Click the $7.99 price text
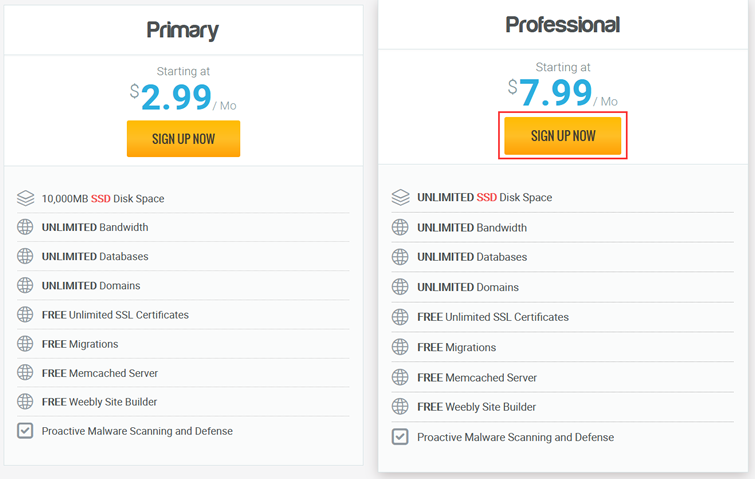Image resolution: width=755 pixels, height=479 pixels. (x=550, y=92)
